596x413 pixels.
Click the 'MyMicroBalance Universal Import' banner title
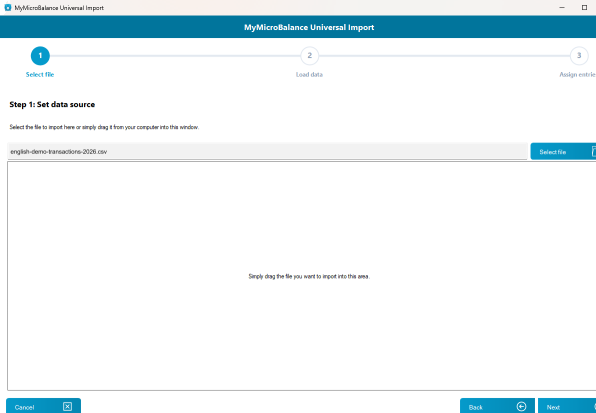pyautogui.click(x=309, y=27)
